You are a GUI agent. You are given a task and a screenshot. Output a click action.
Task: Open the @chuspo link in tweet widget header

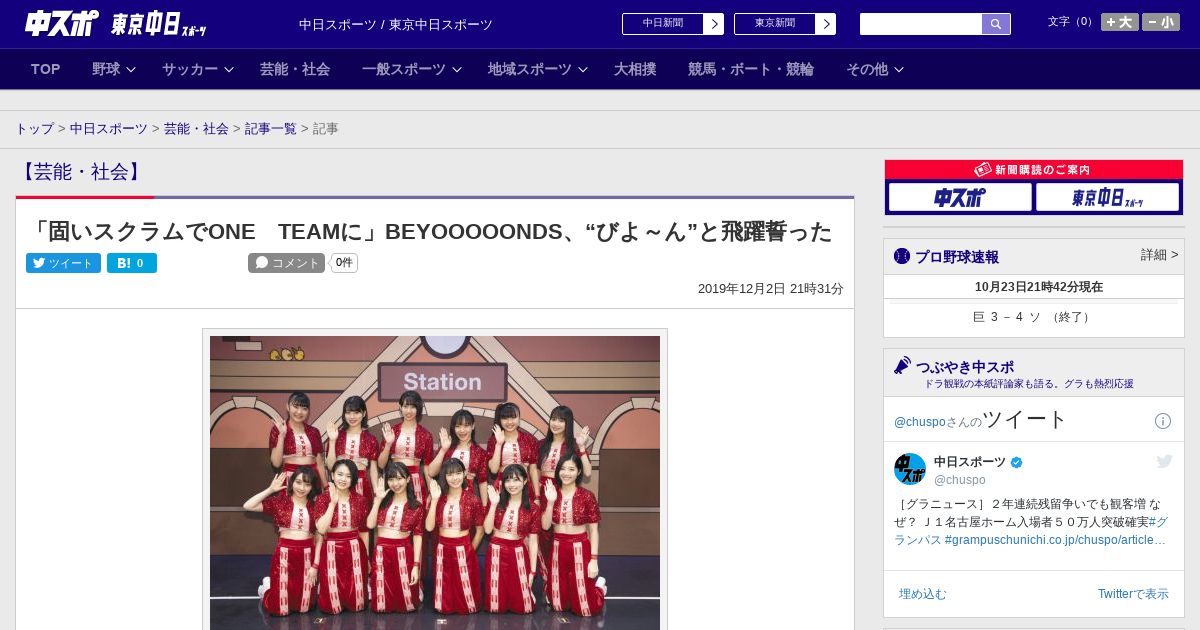(x=920, y=422)
